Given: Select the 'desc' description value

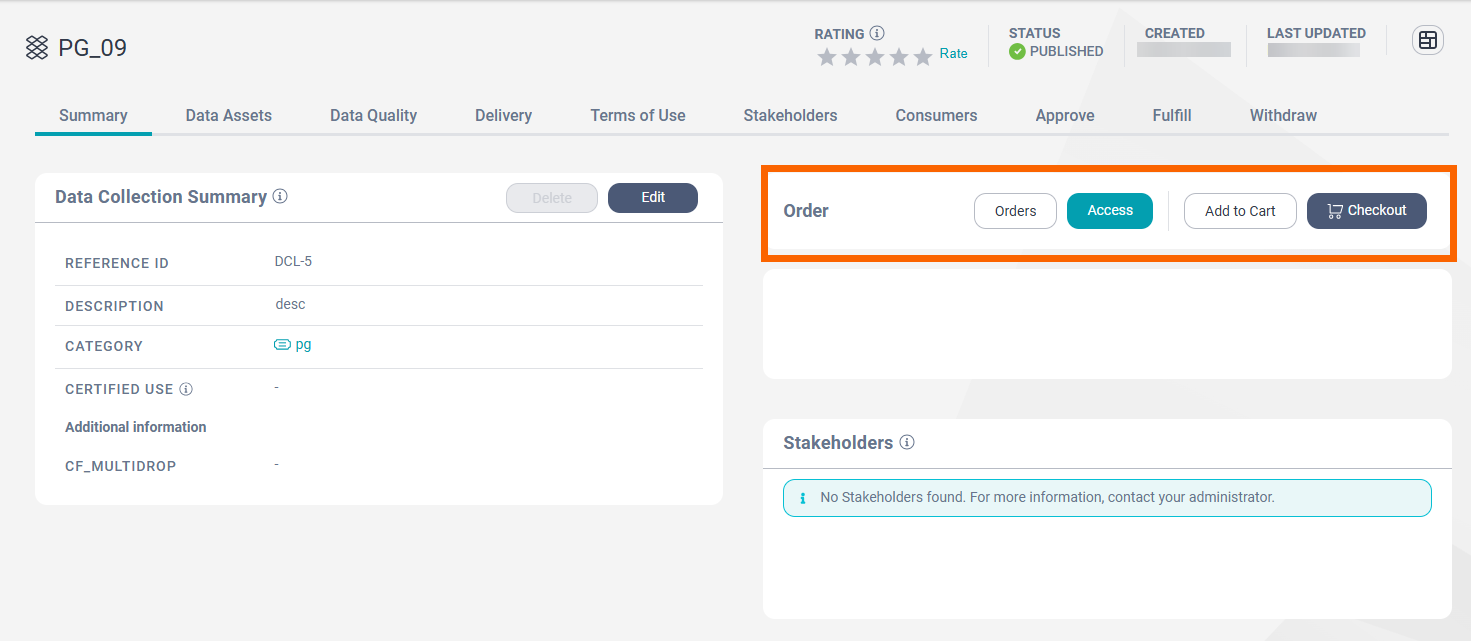Looking at the screenshot, I should click(290, 304).
